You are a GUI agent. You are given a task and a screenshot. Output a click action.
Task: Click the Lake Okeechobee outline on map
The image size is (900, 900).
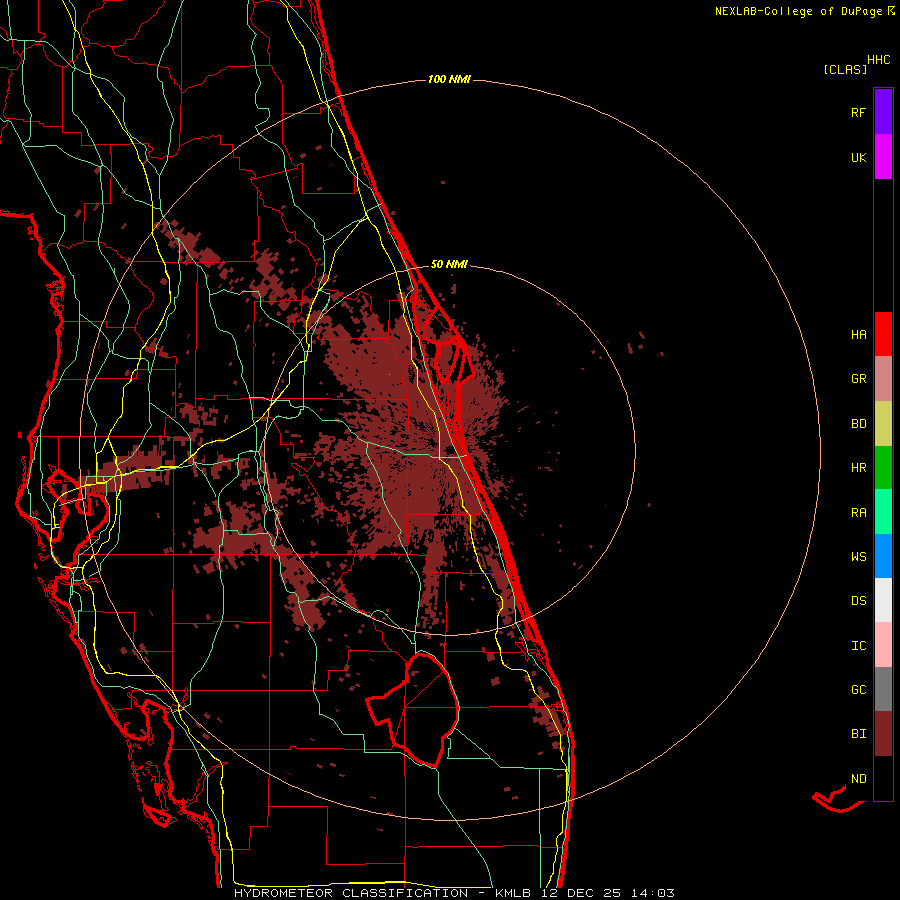click(x=413, y=710)
